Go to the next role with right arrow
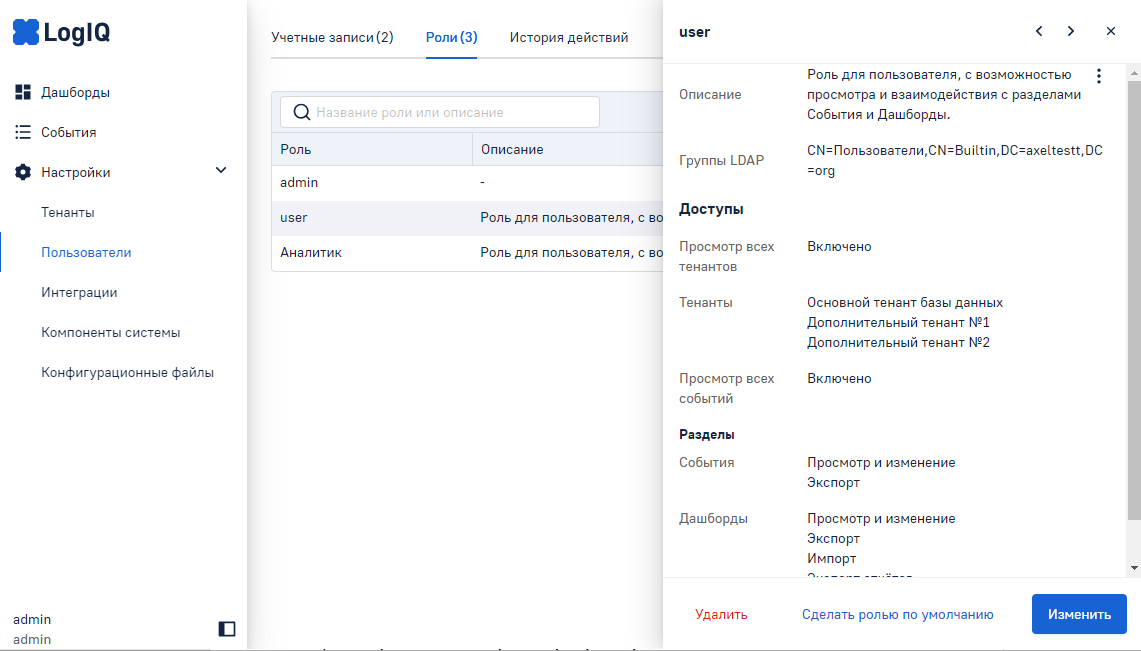The width and height of the screenshot is (1141, 651). click(x=1071, y=31)
